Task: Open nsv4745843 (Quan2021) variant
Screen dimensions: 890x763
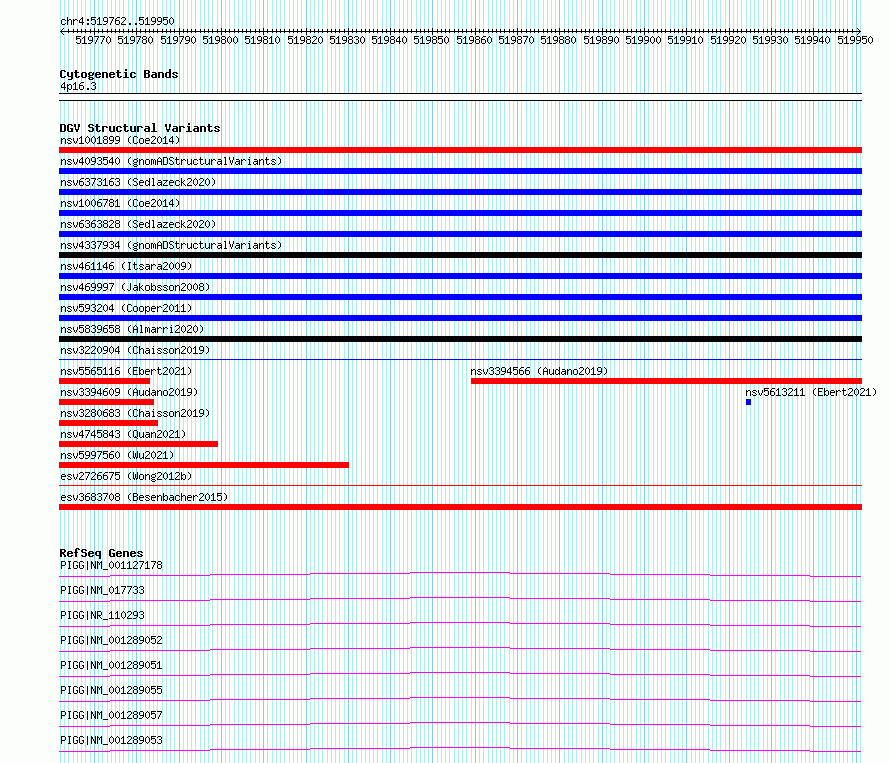Action: pyautogui.click(x=123, y=434)
